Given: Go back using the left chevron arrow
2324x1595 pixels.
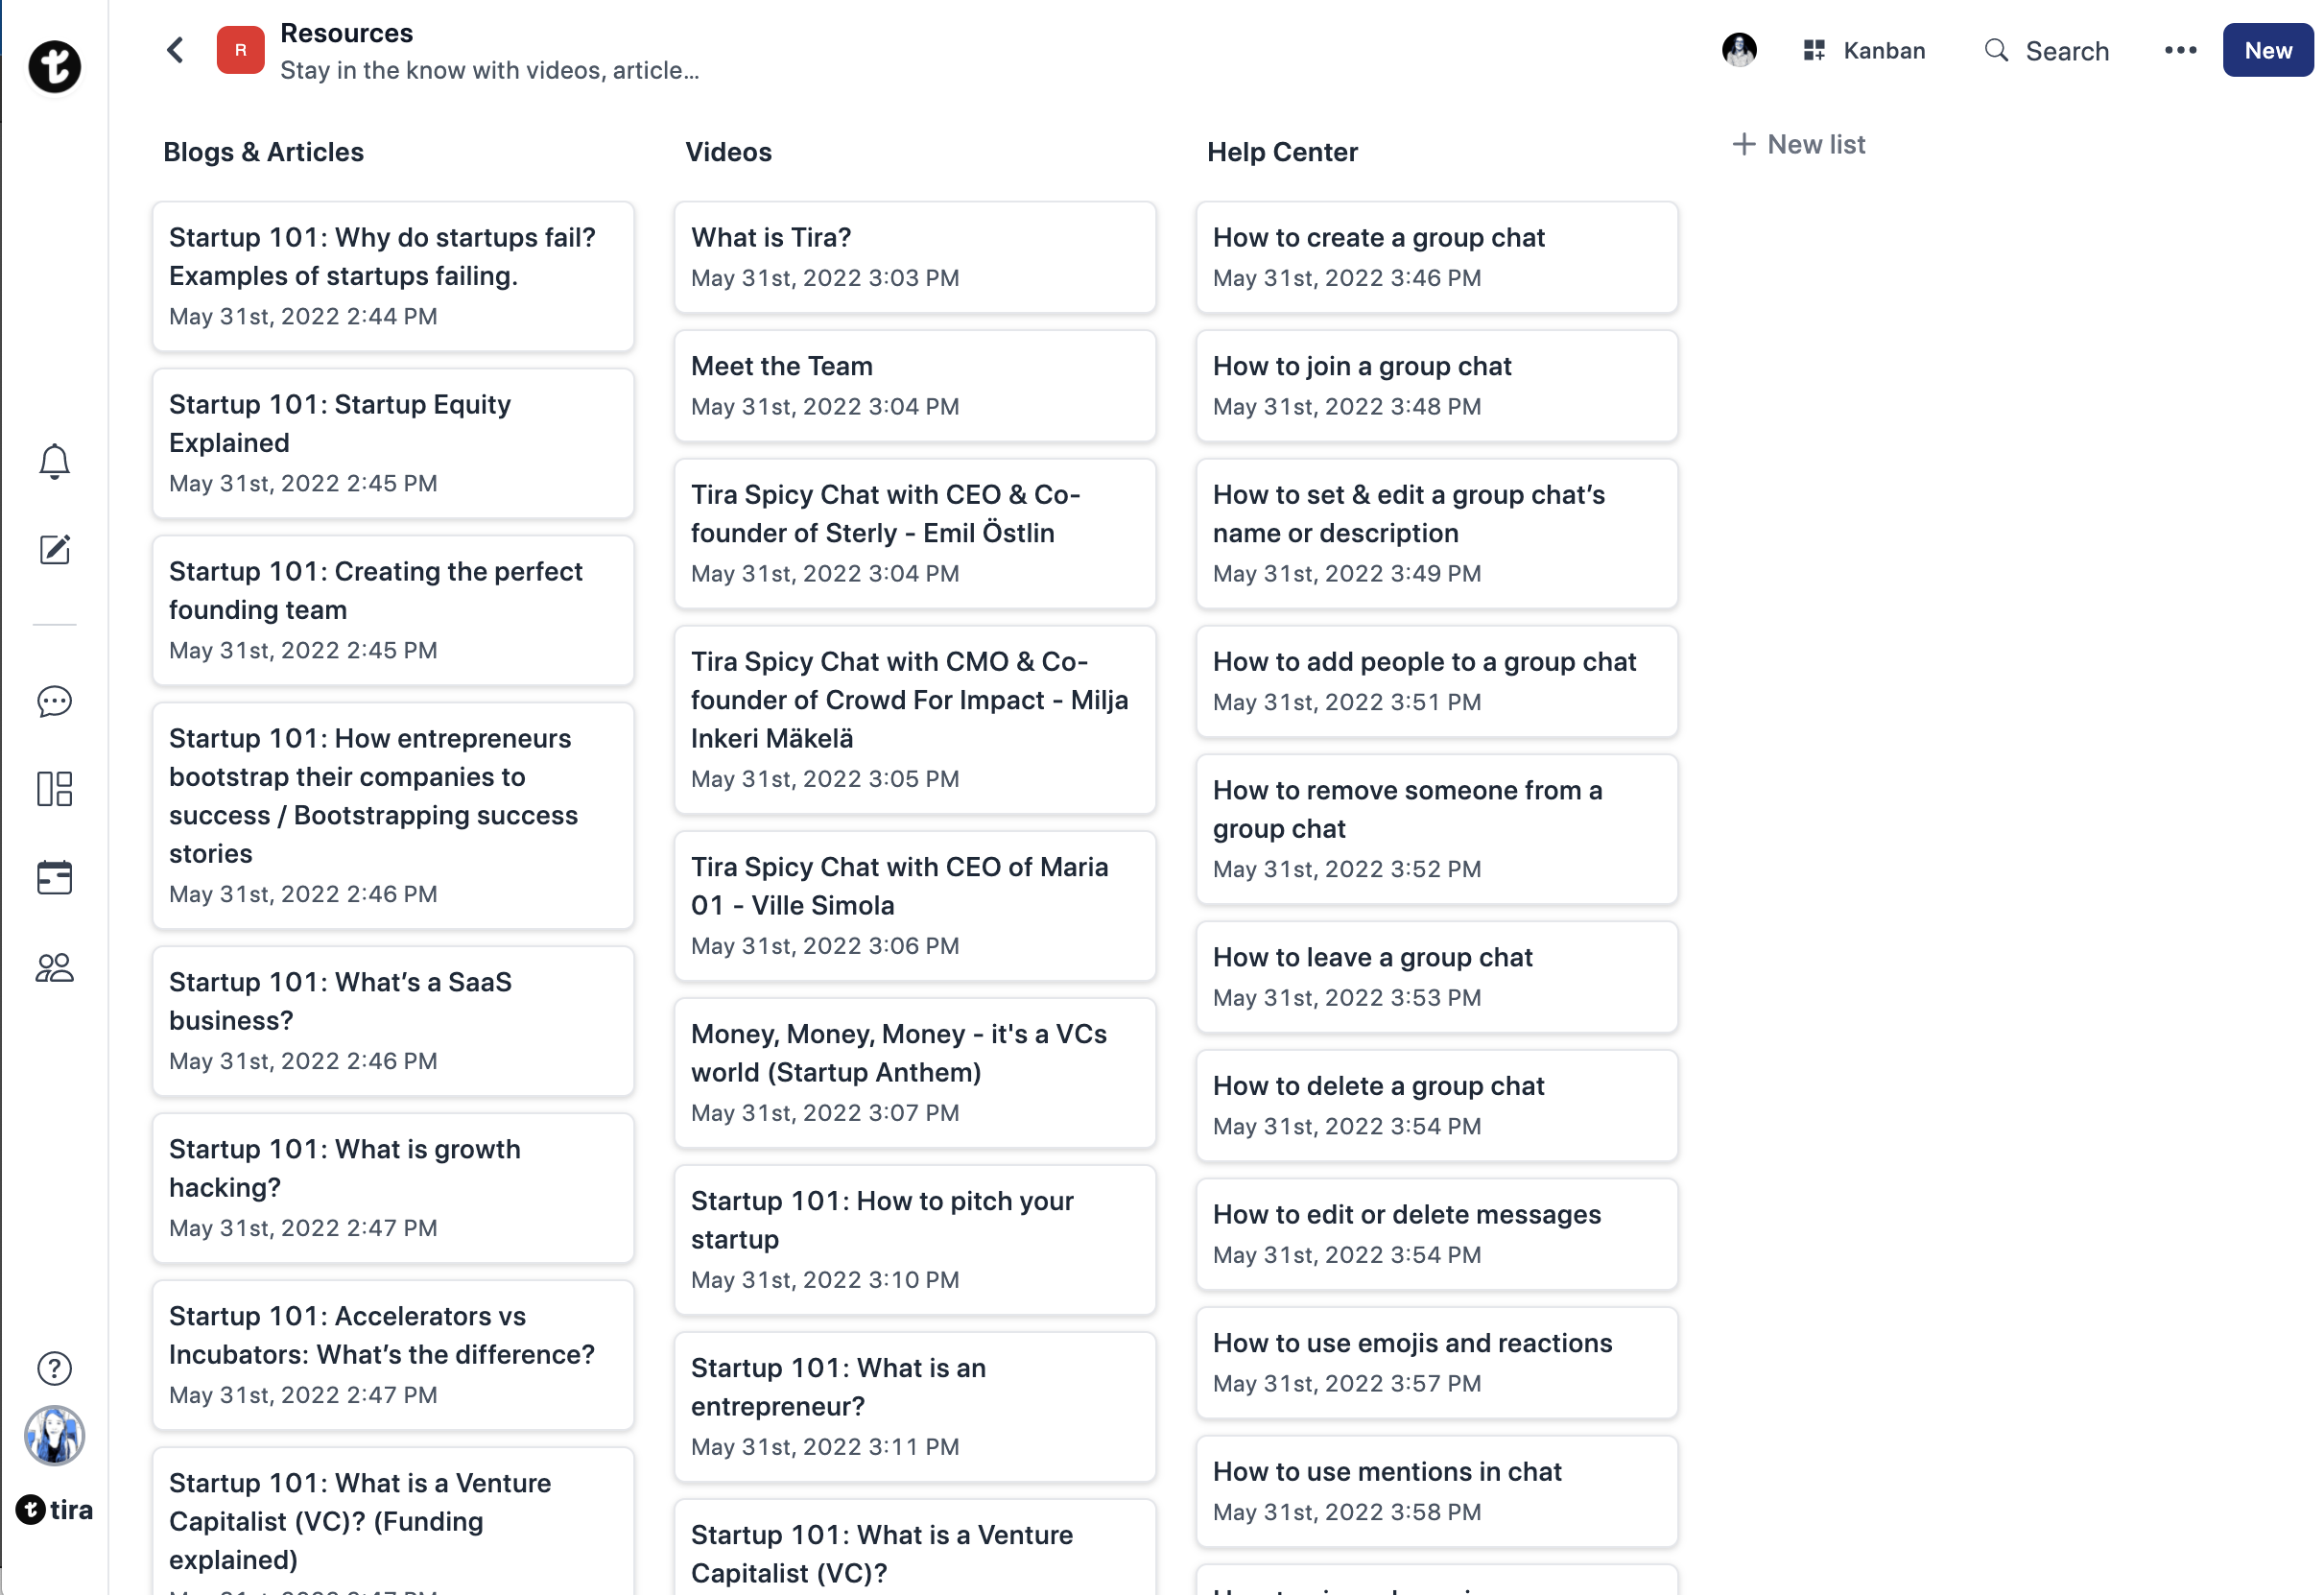Looking at the screenshot, I should coord(176,50).
